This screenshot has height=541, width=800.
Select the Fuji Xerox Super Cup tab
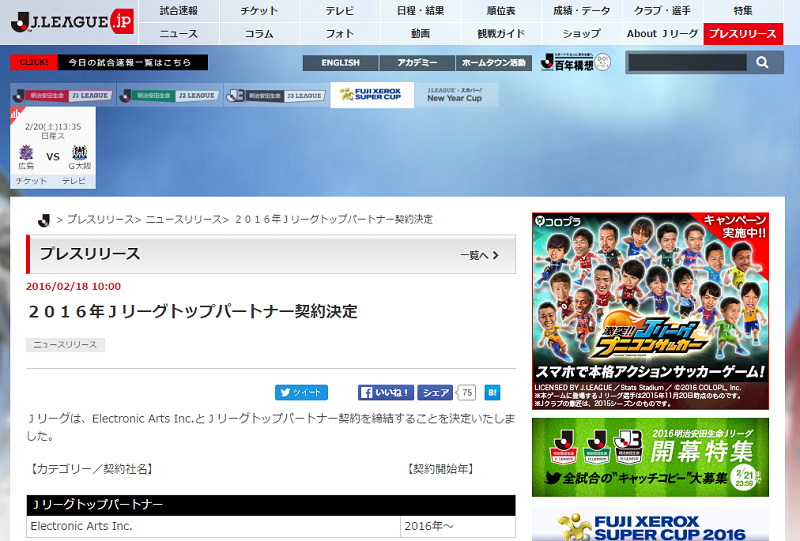click(x=372, y=95)
